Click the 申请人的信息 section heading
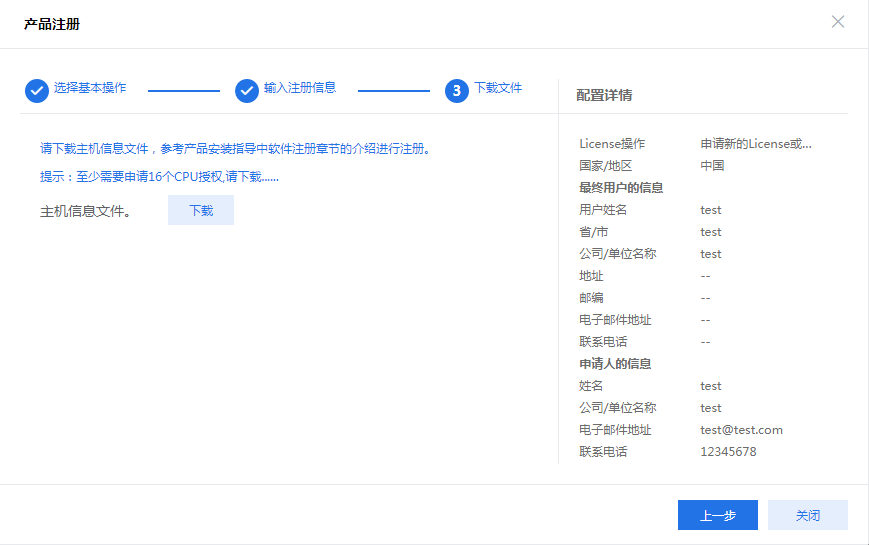 (615, 364)
